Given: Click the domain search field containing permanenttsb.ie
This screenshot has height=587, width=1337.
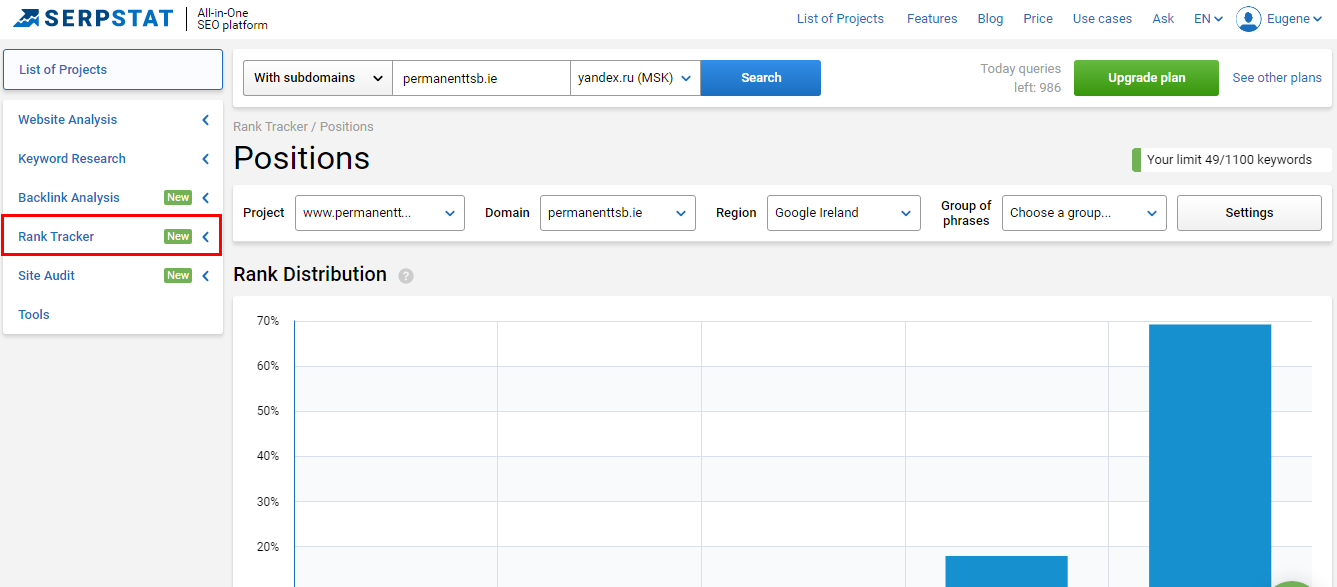Looking at the screenshot, I should 481,78.
